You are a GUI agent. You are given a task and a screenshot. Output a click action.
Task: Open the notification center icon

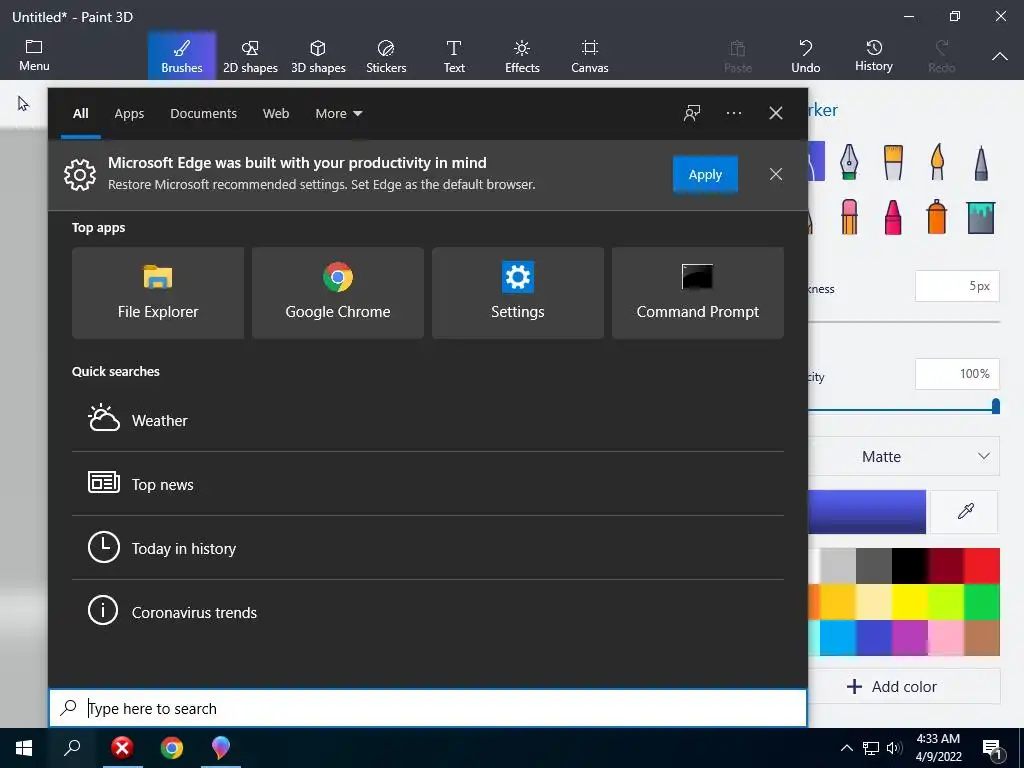click(992, 749)
